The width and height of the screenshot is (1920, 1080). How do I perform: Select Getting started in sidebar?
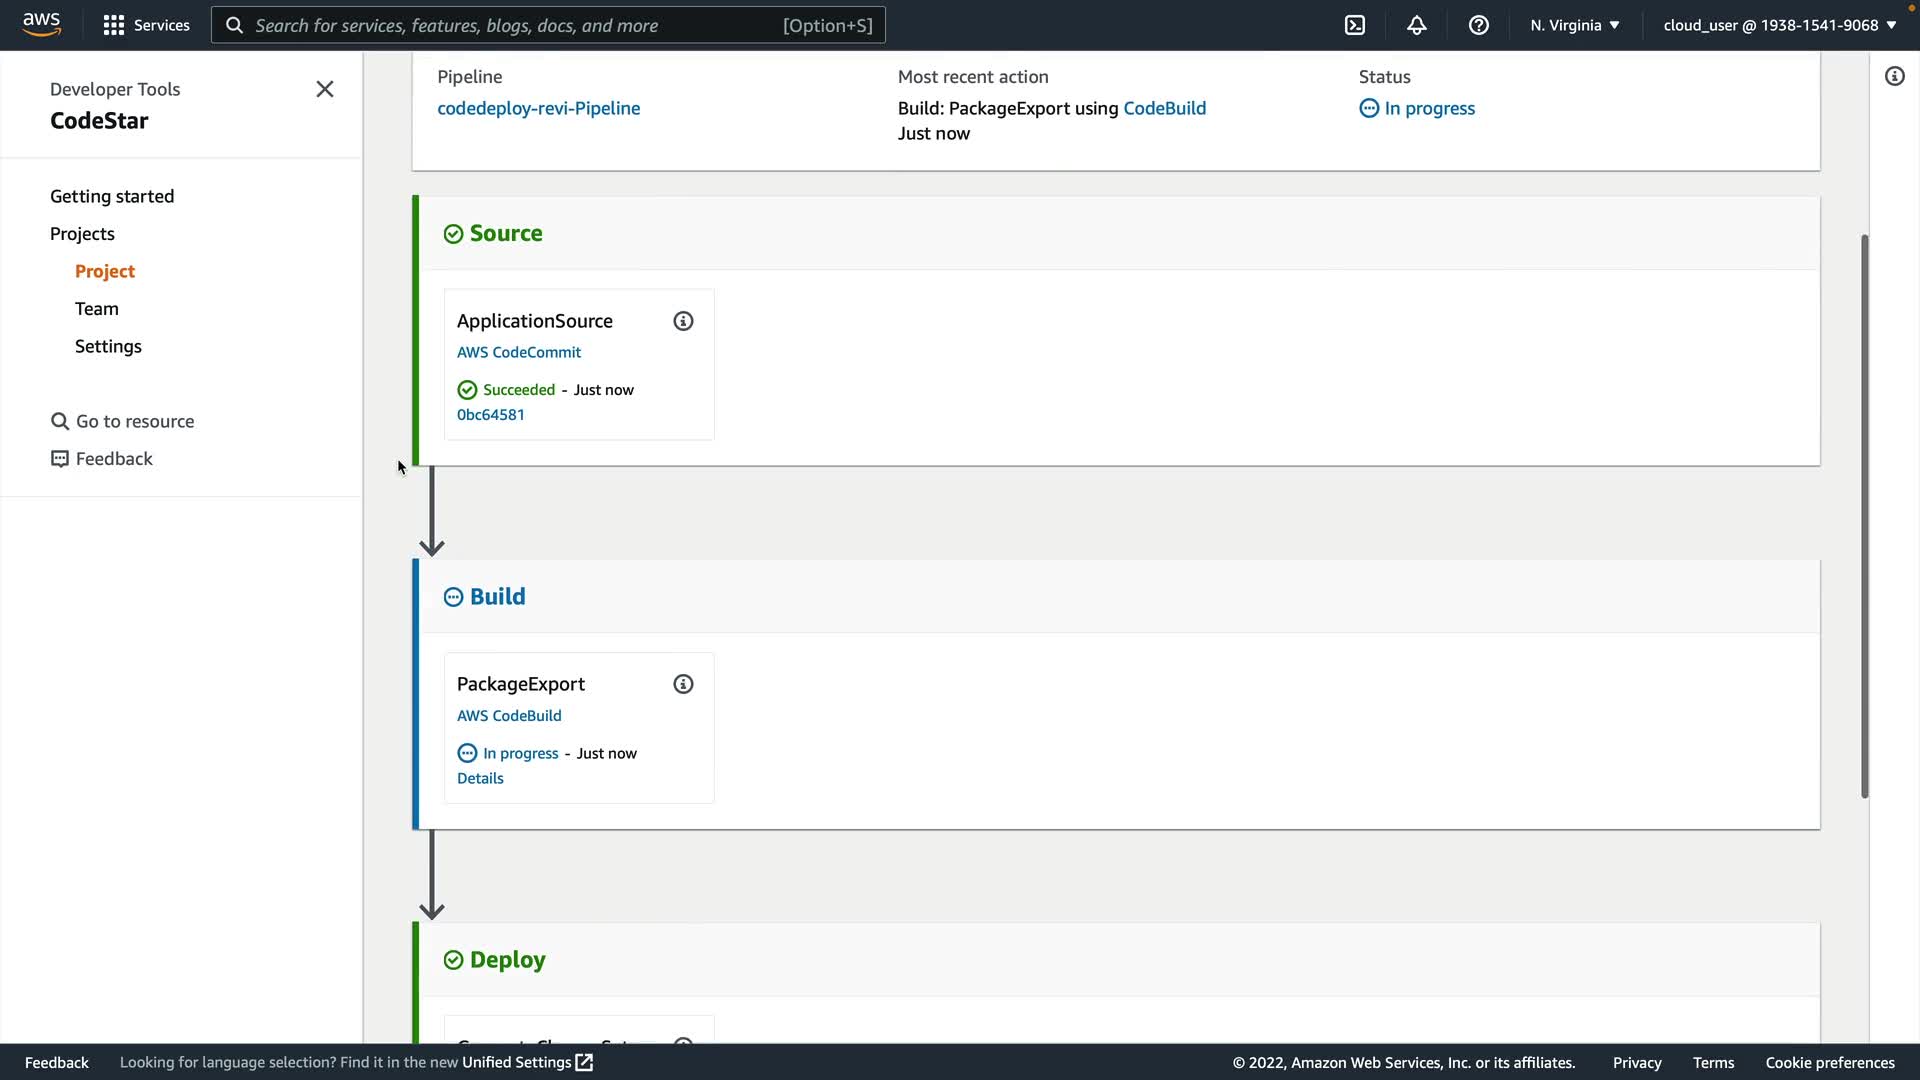112,196
